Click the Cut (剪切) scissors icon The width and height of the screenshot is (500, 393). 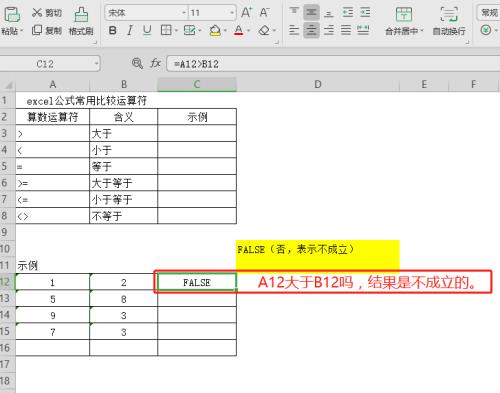tap(37, 13)
